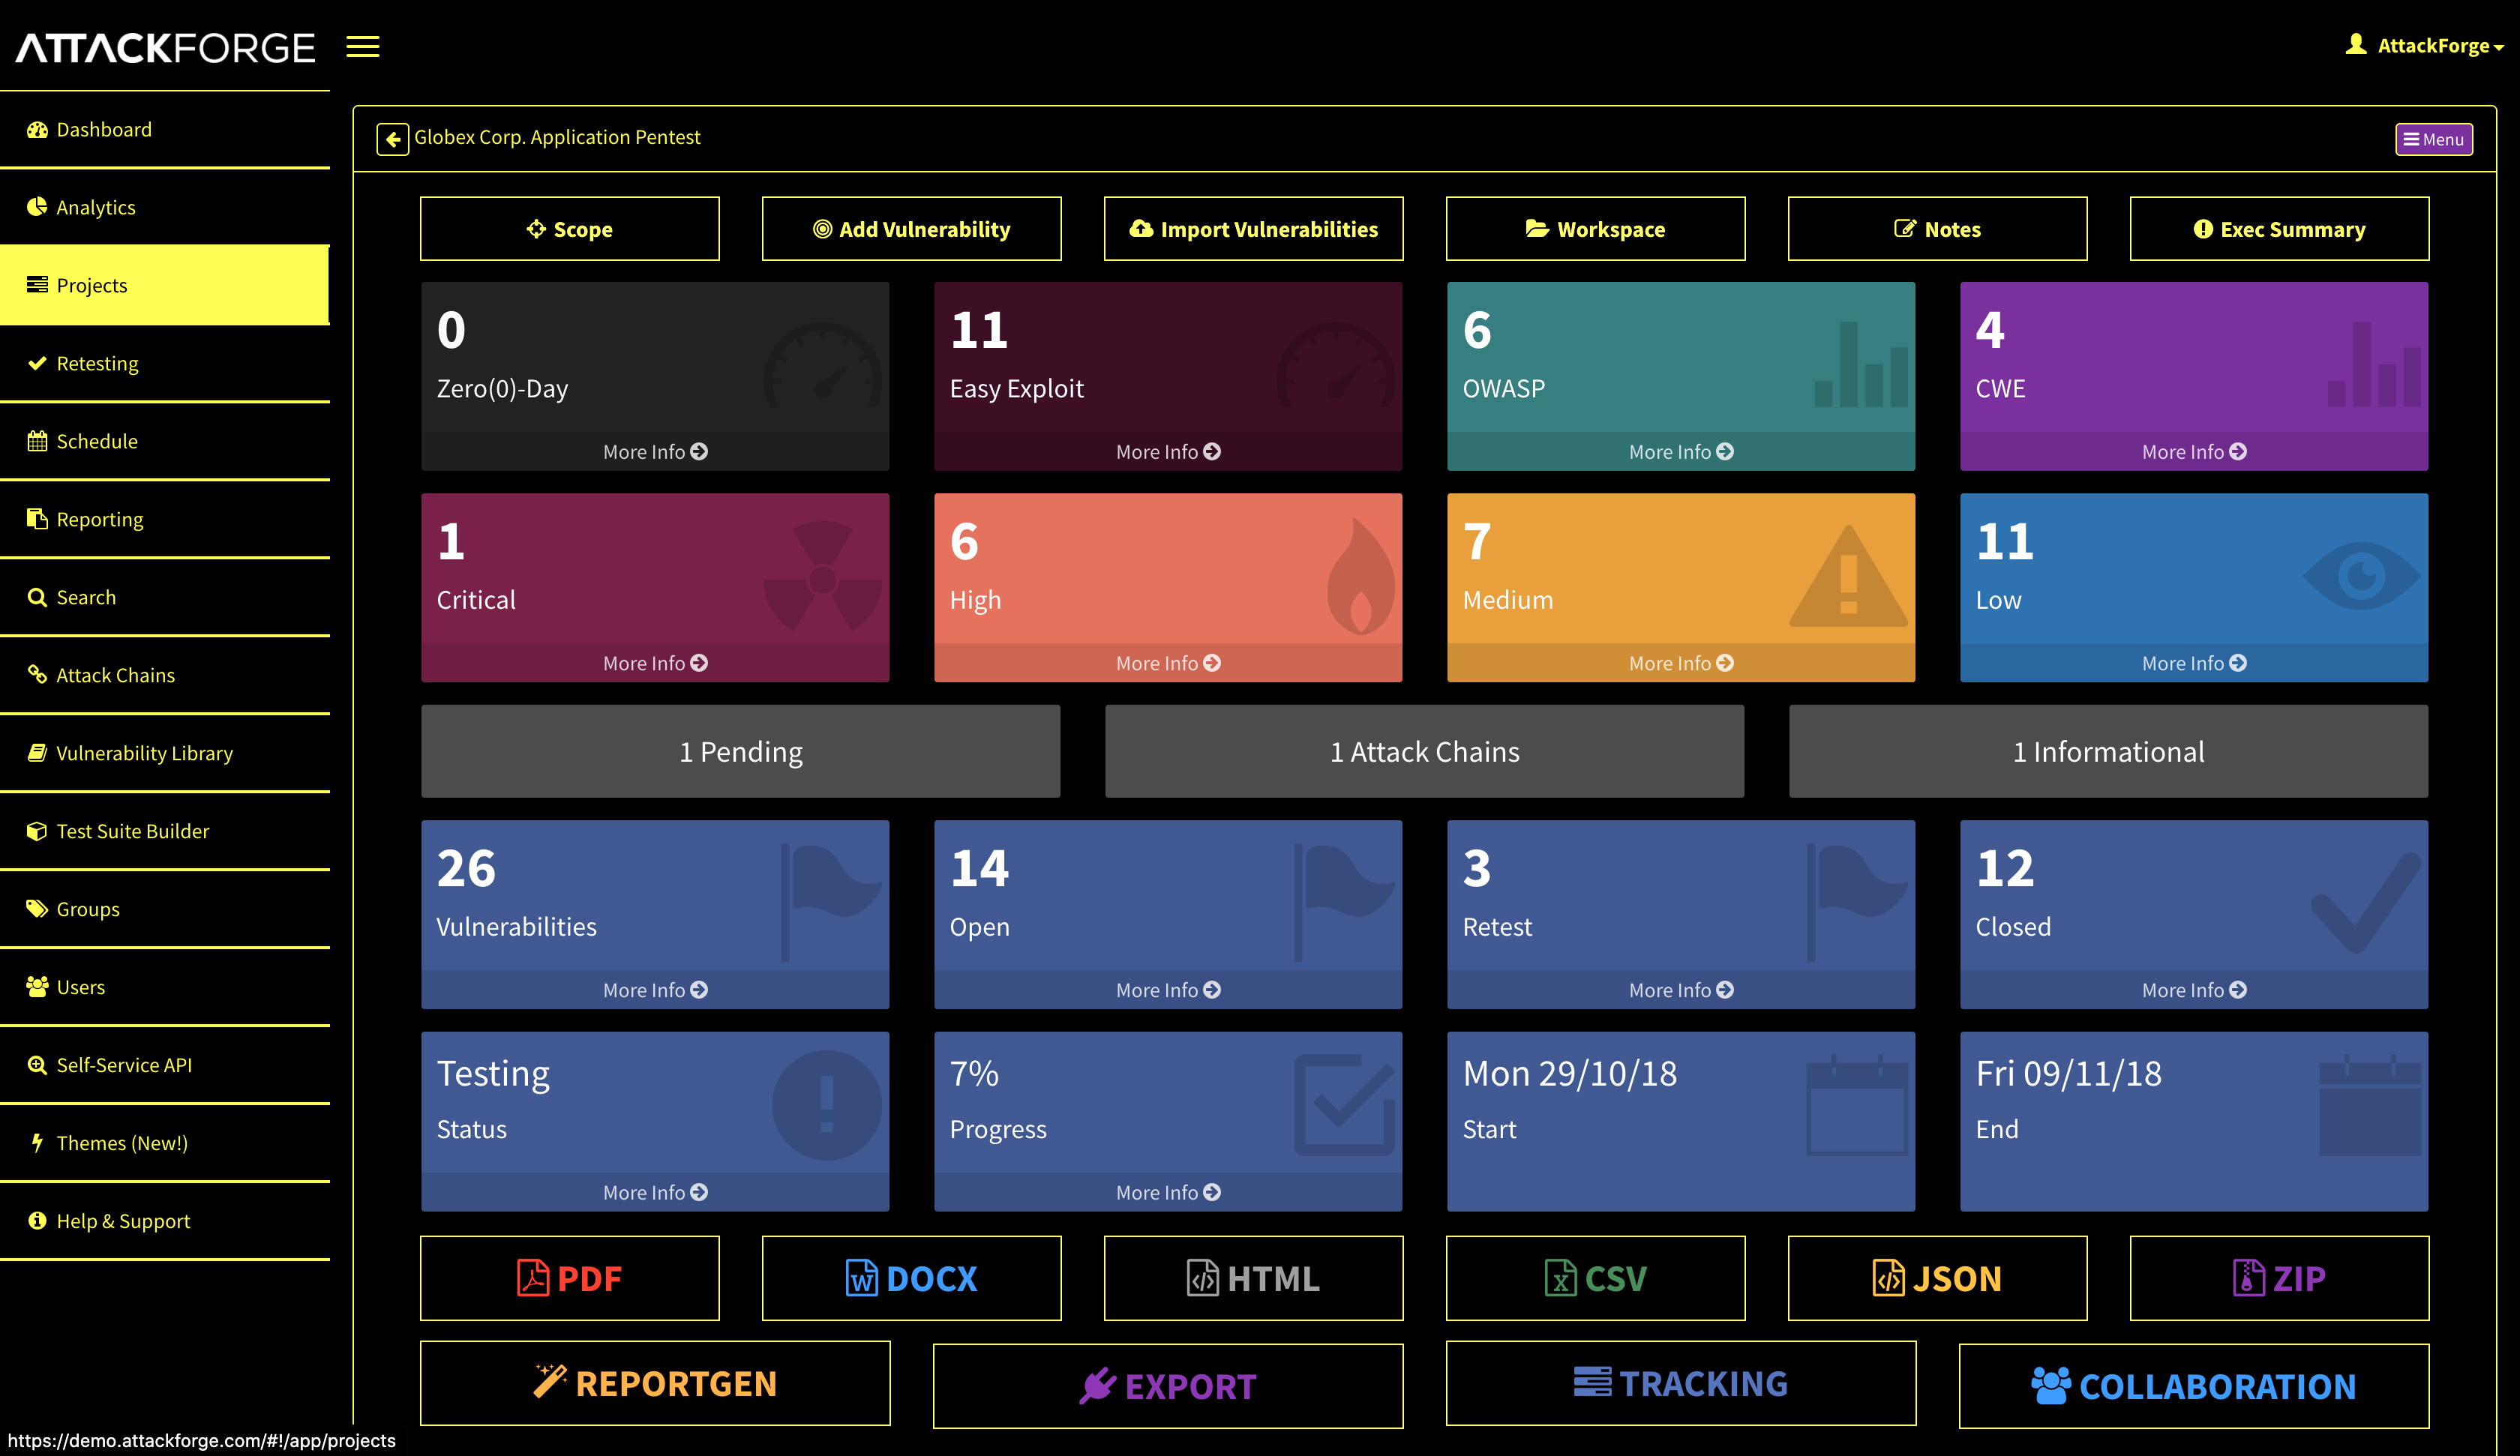Viewport: 2520px width, 1456px height.
Task: Toggle the hamburger sidebar menu icon
Action: [363, 47]
